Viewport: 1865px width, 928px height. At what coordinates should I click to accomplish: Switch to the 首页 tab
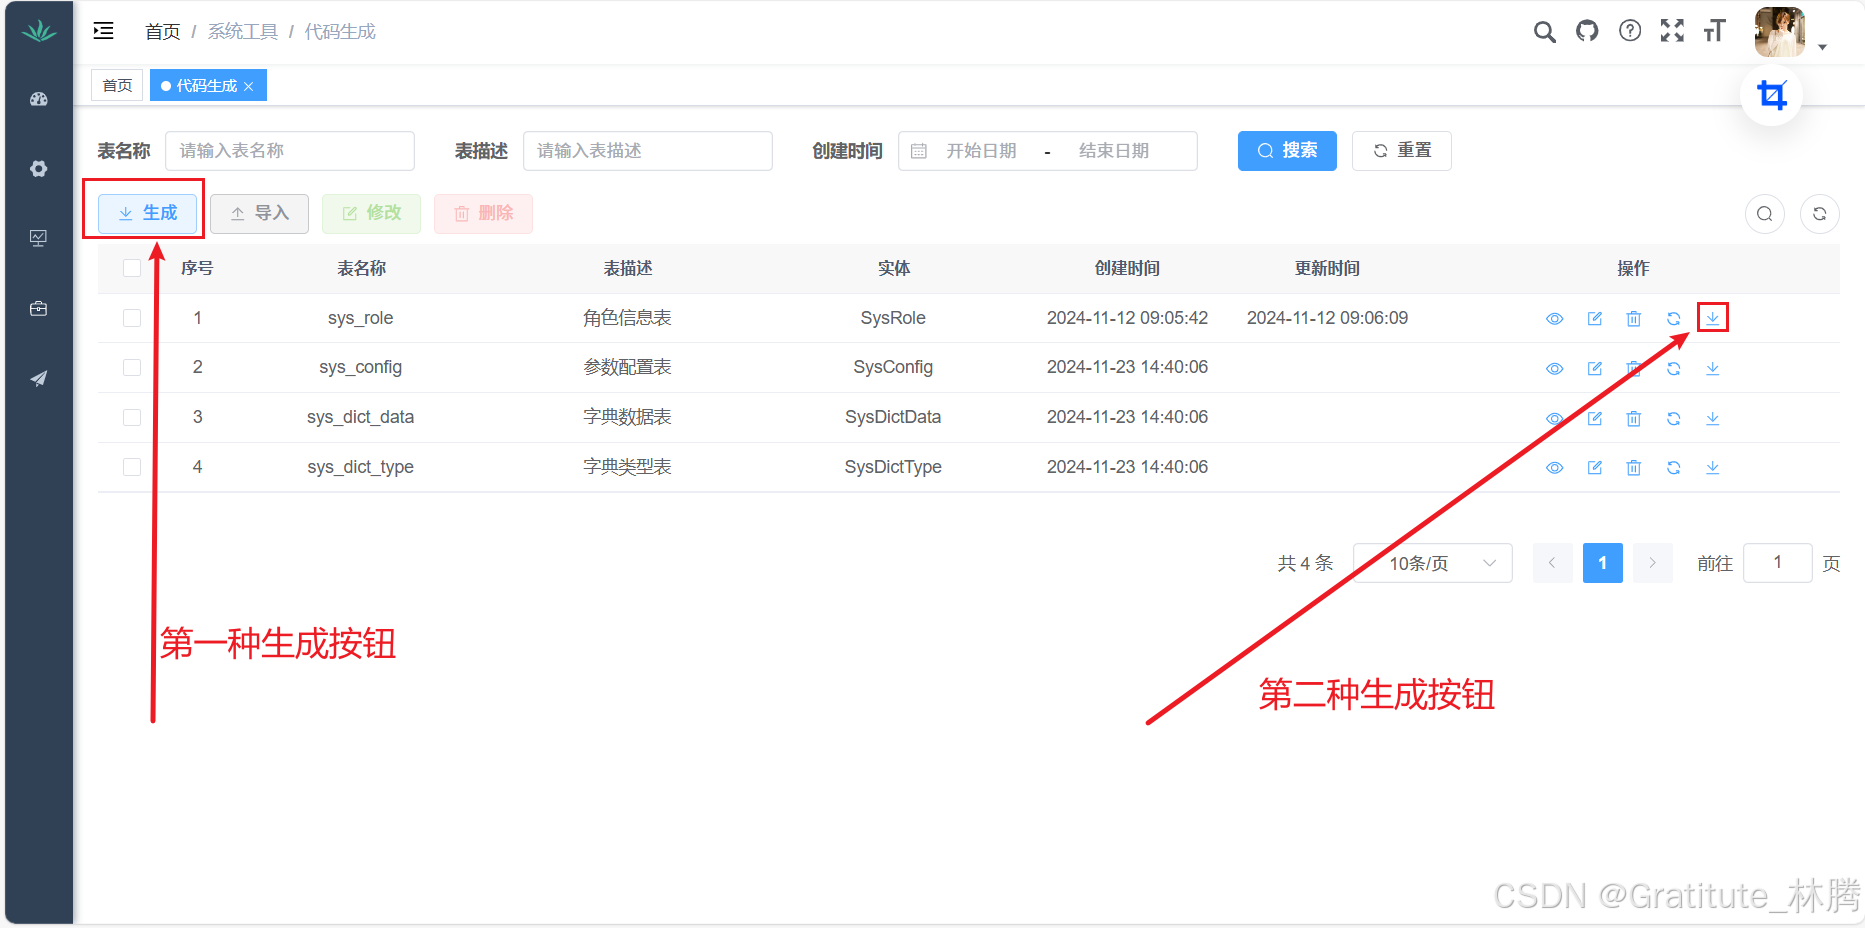click(117, 85)
